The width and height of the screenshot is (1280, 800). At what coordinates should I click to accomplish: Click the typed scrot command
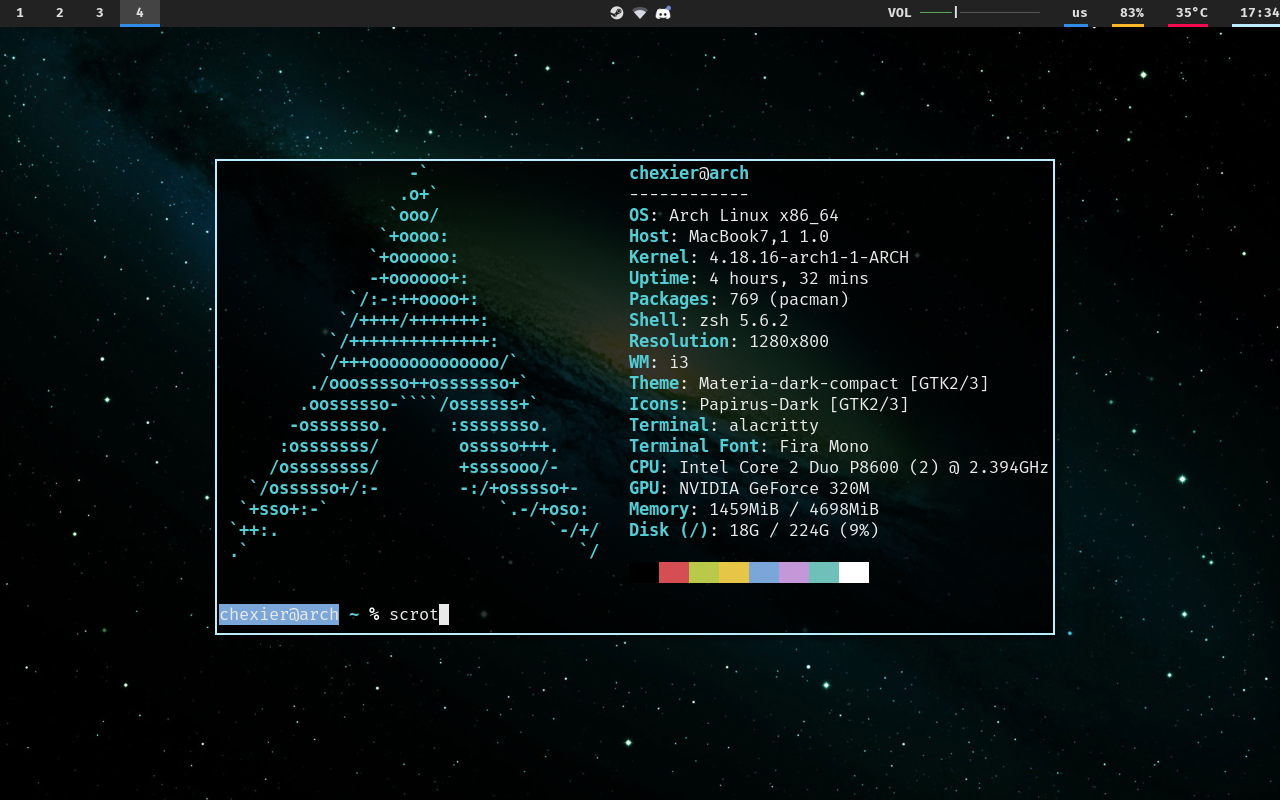[x=414, y=614]
